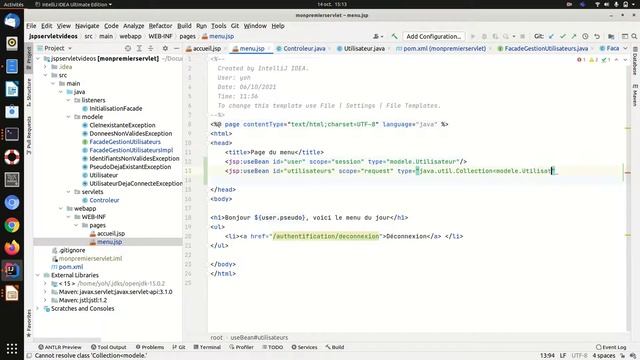Click the useBean#utilisateurs breadcrumb
Viewport: 640px width, 360px height.
(259, 338)
